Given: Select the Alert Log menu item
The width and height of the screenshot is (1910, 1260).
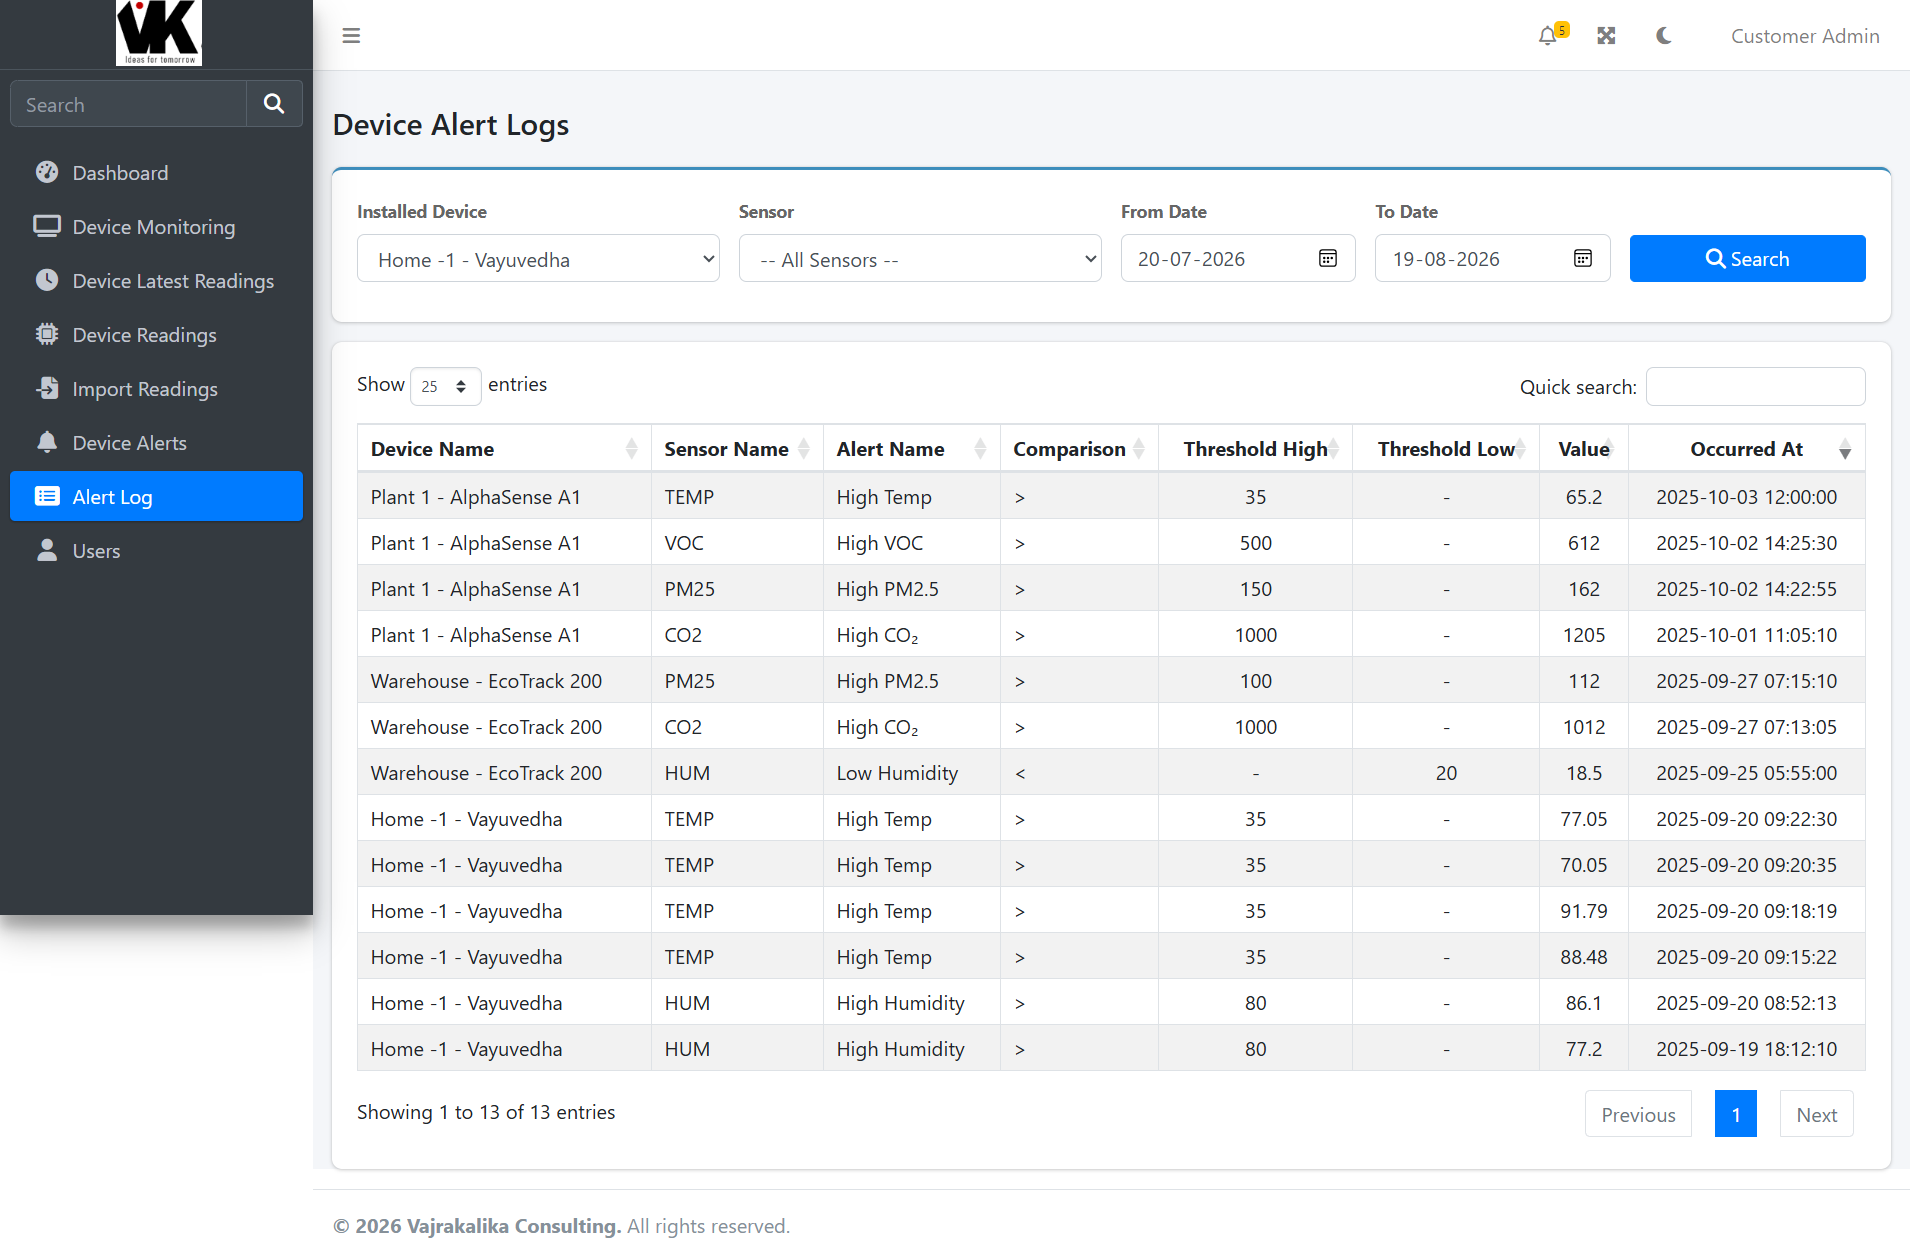Looking at the screenshot, I should [156, 497].
